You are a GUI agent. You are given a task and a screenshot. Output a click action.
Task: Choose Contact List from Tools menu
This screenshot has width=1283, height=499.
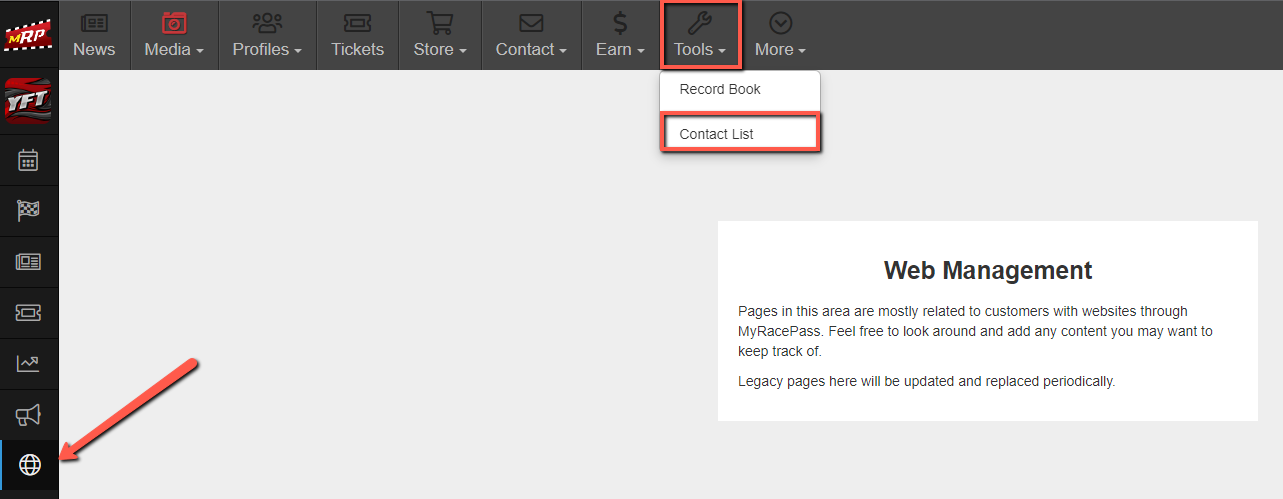pyautogui.click(x=740, y=134)
